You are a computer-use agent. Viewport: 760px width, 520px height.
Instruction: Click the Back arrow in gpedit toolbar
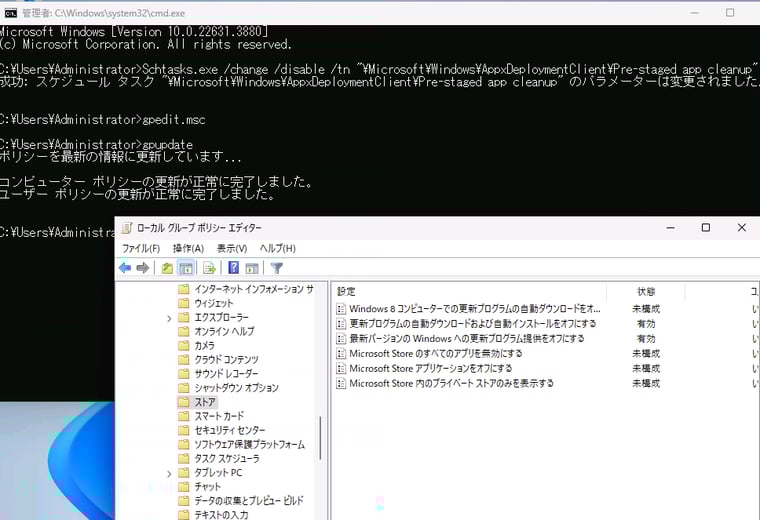pyautogui.click(x=125, y=268)
